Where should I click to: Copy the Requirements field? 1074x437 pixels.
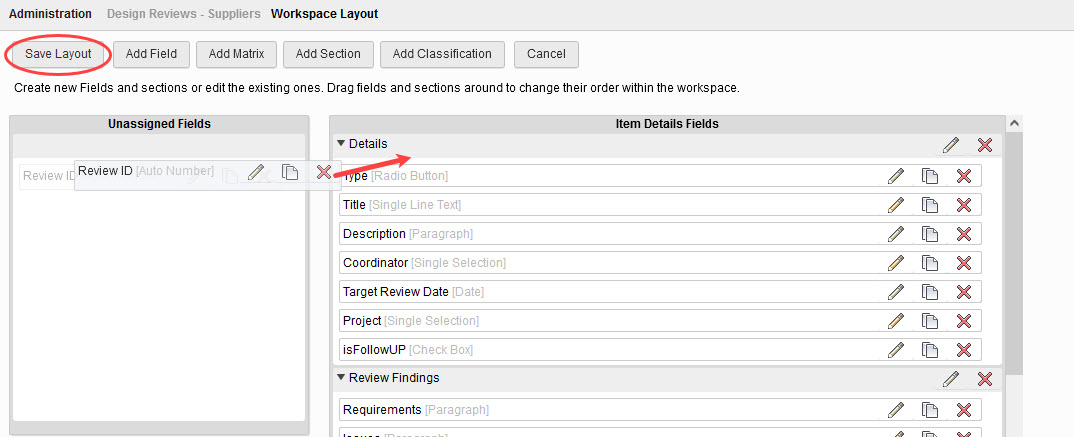[929, 410]
